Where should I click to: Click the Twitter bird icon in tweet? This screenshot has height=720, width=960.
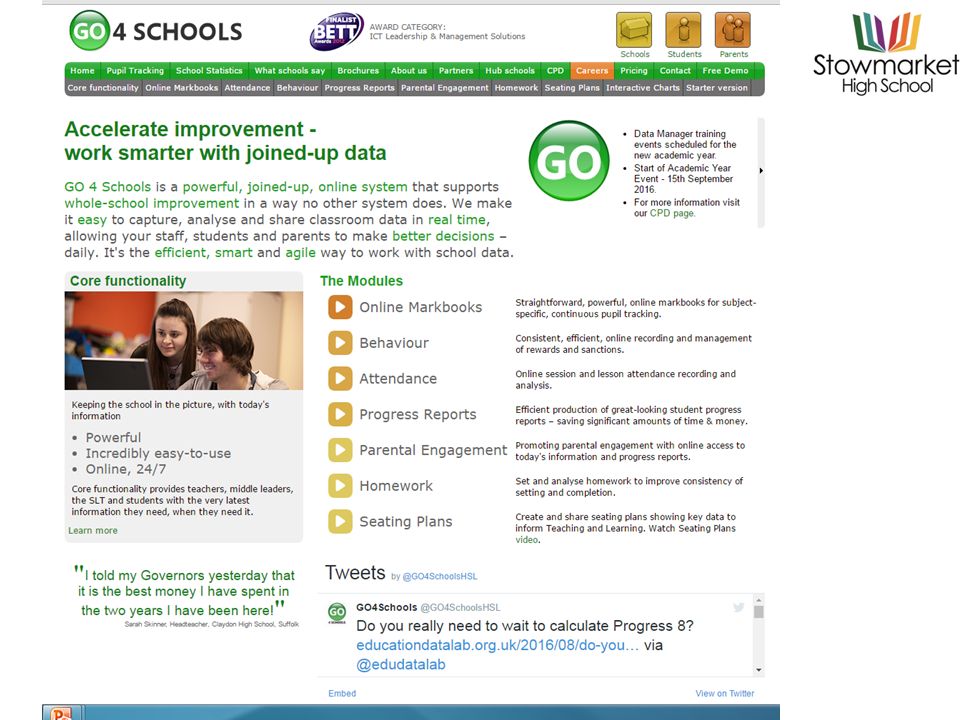pos(738,607)
